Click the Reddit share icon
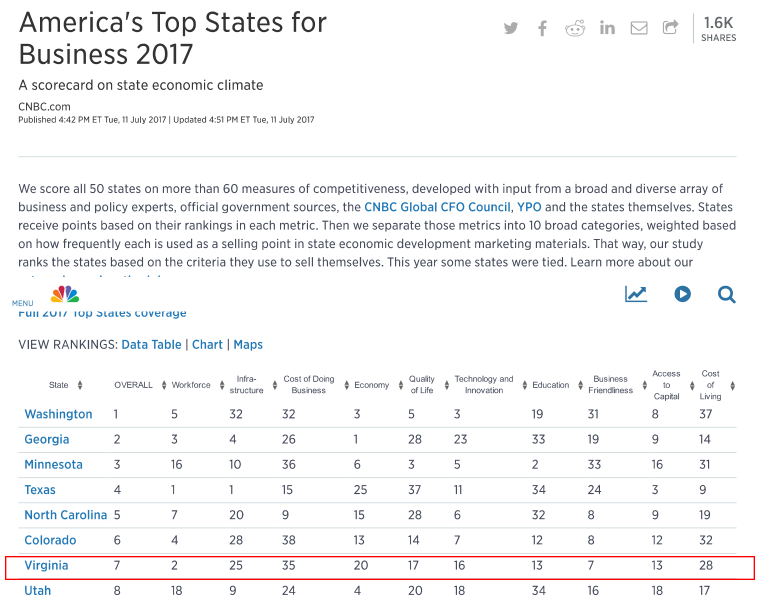760x603 pixels. coord(575,28)
